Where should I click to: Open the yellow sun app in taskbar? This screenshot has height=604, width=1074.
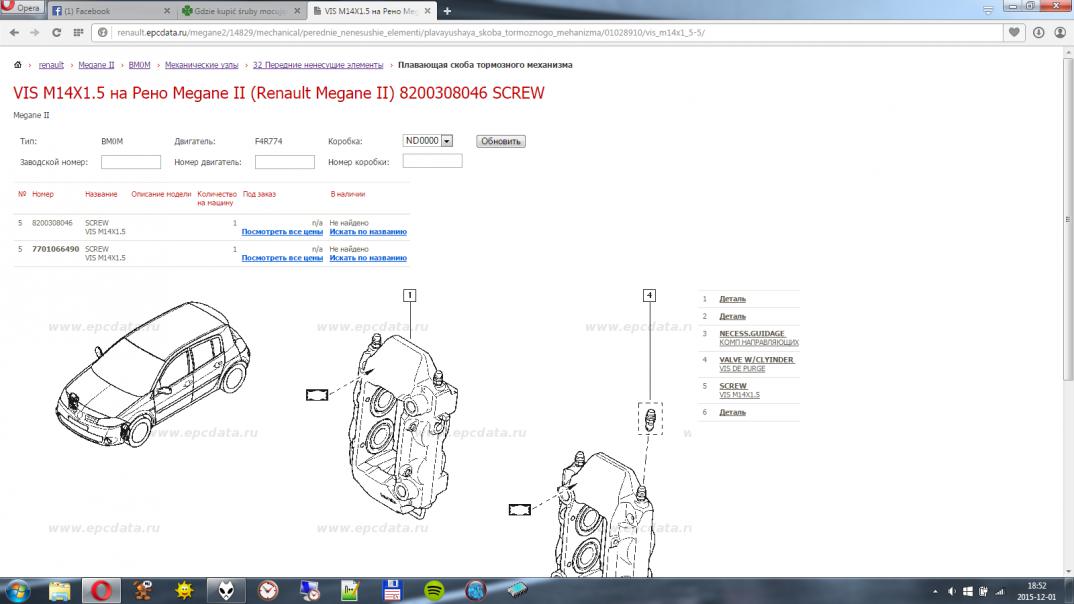pyautogui.click(x=184, y=590)
